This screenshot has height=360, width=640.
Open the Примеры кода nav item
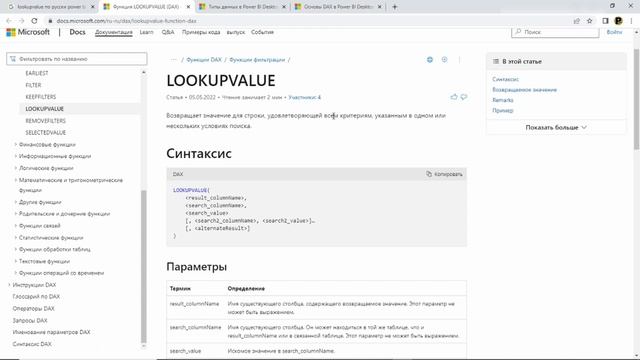(201, 32)
